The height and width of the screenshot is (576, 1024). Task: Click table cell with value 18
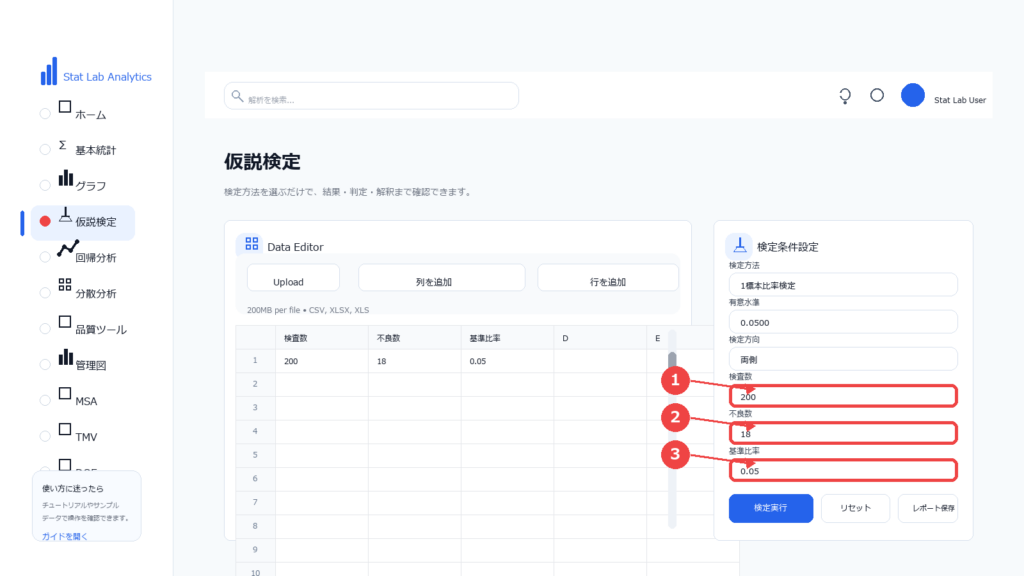tap(414, 361)
